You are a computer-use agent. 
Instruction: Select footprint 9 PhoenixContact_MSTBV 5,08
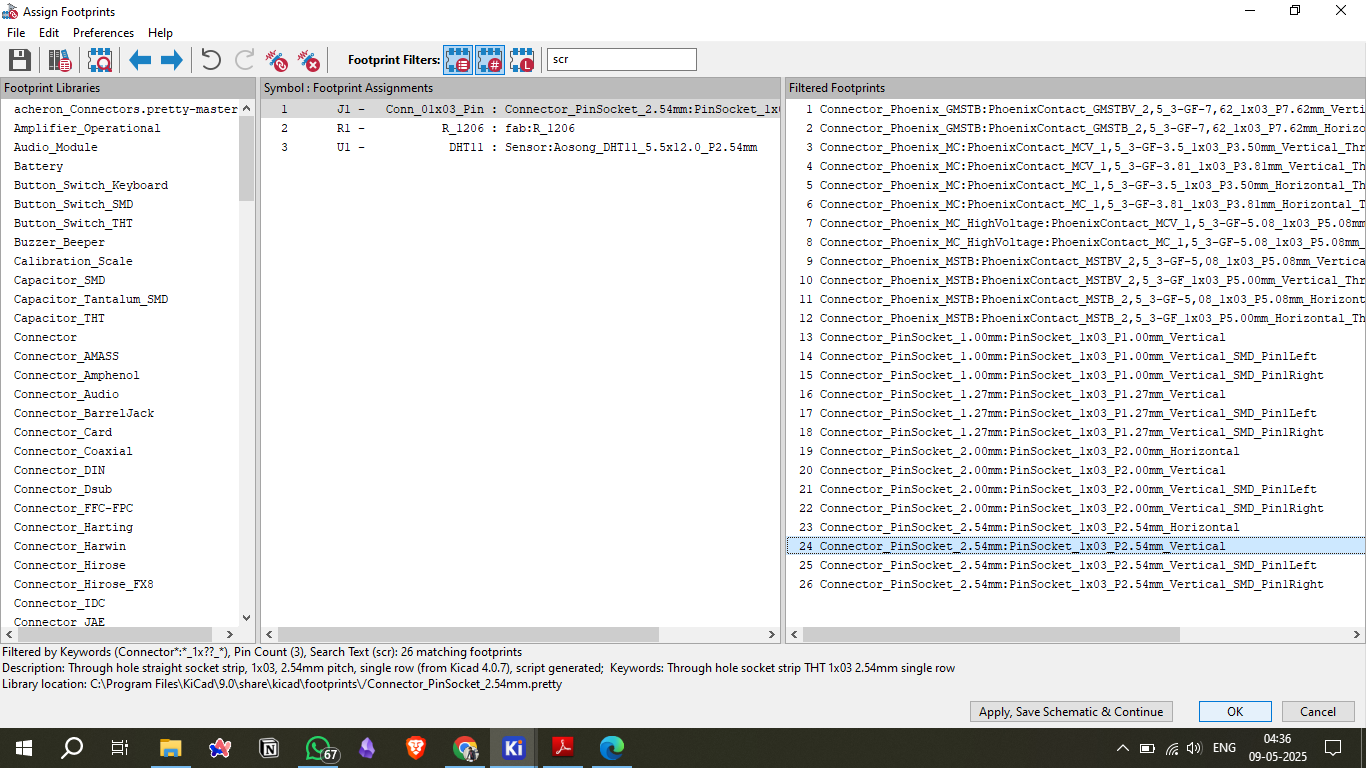[x=1075, y=261]
